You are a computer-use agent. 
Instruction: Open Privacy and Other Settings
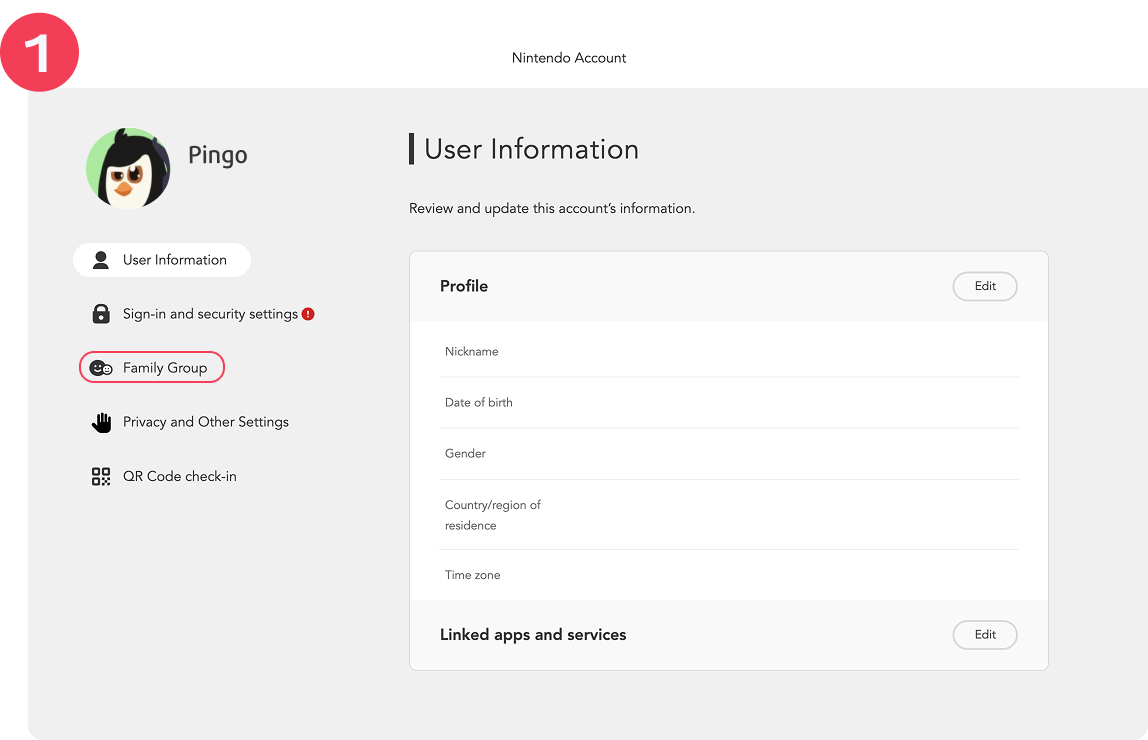(205, 422)
